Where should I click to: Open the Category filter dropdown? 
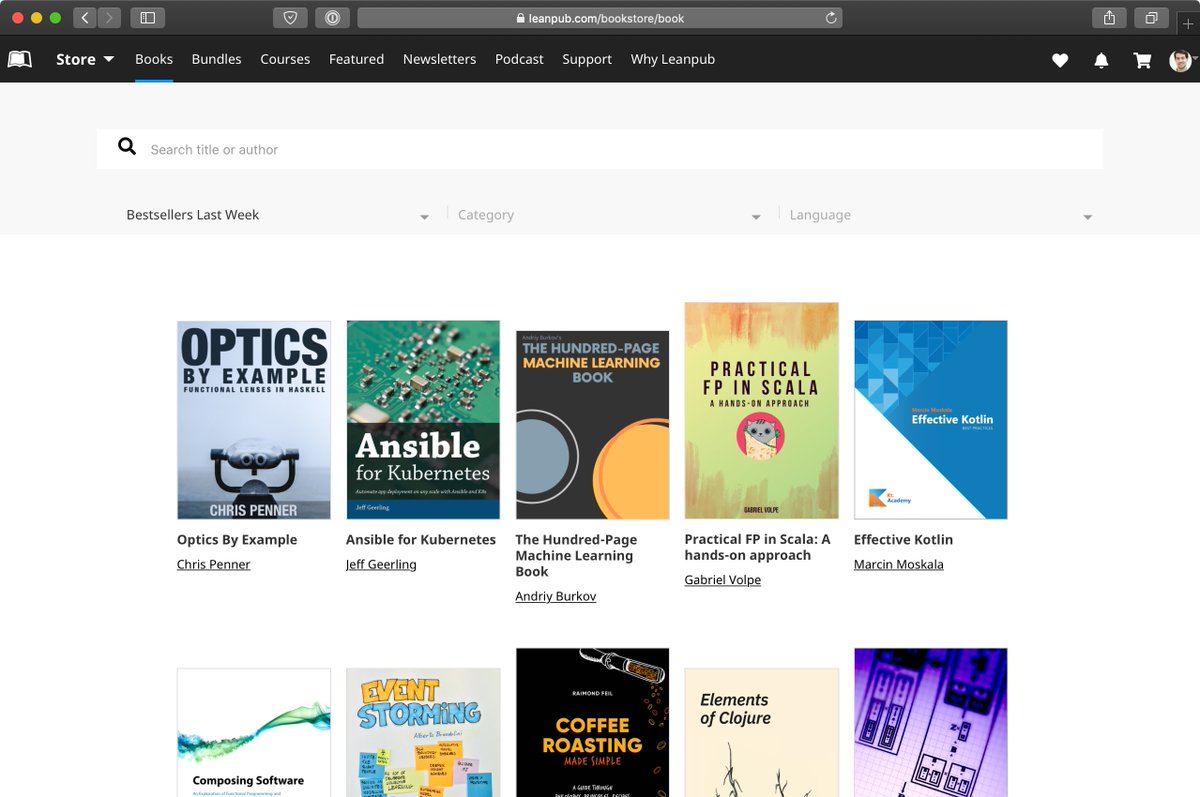[x=609, y=215]
